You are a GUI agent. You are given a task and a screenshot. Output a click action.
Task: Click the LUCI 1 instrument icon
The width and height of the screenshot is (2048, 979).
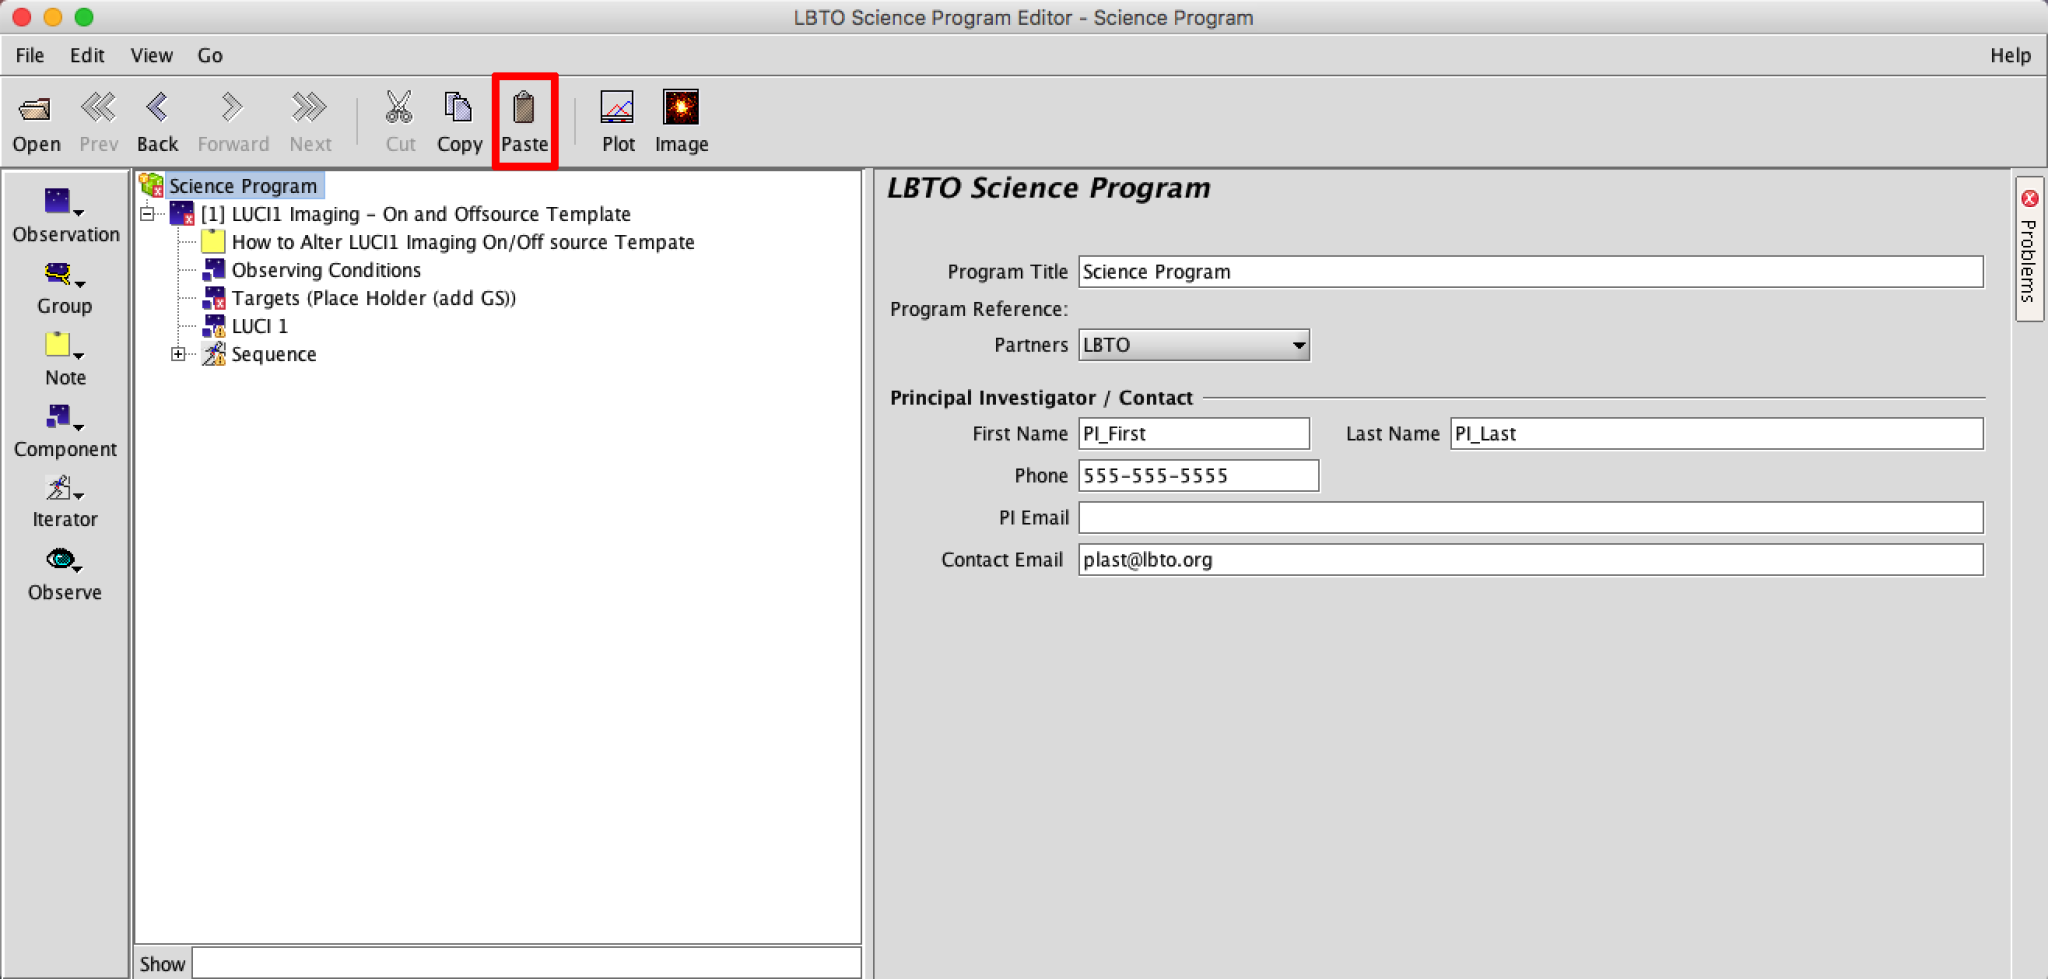tap(214, 325)
